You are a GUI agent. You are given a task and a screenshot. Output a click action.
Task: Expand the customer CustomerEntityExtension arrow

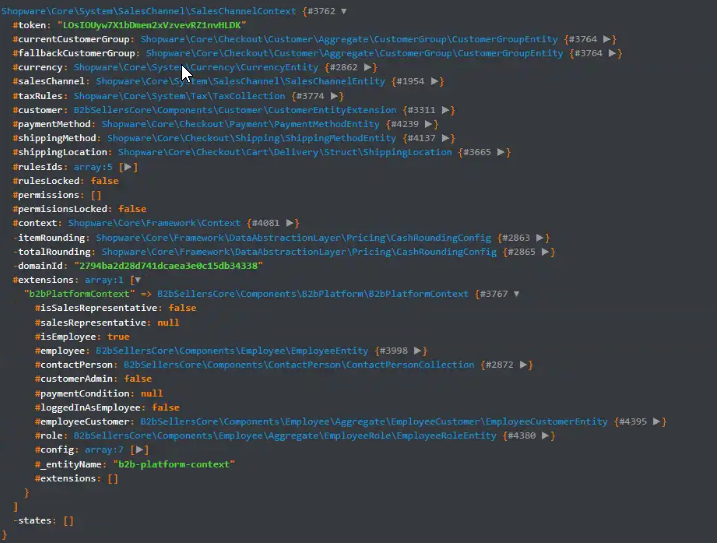449,110
